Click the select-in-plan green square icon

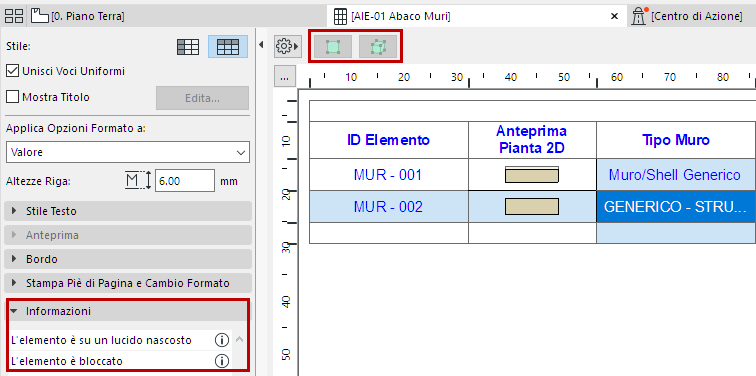pos(333,47)
